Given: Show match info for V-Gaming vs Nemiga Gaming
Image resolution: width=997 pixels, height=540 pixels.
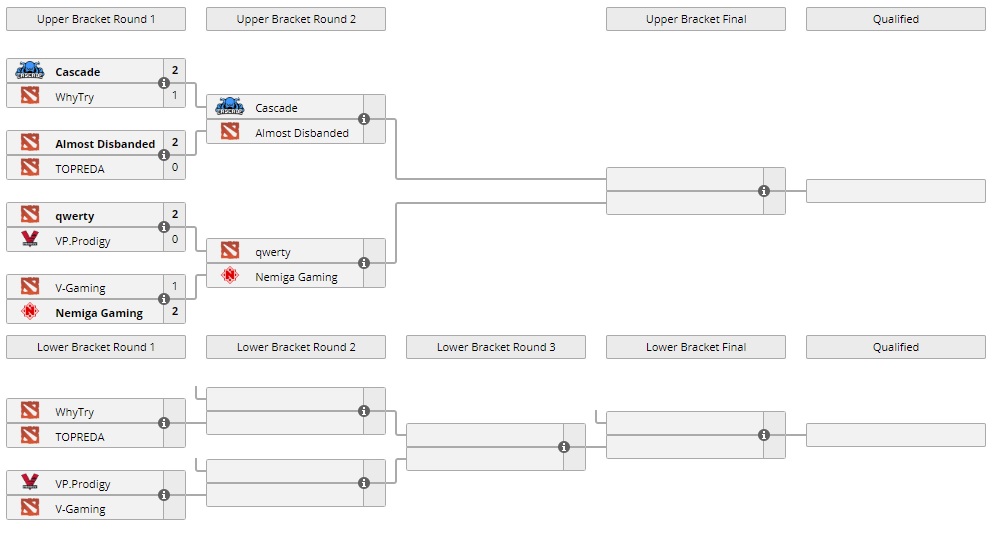Looking at the screenshot, I should (164, 300).
